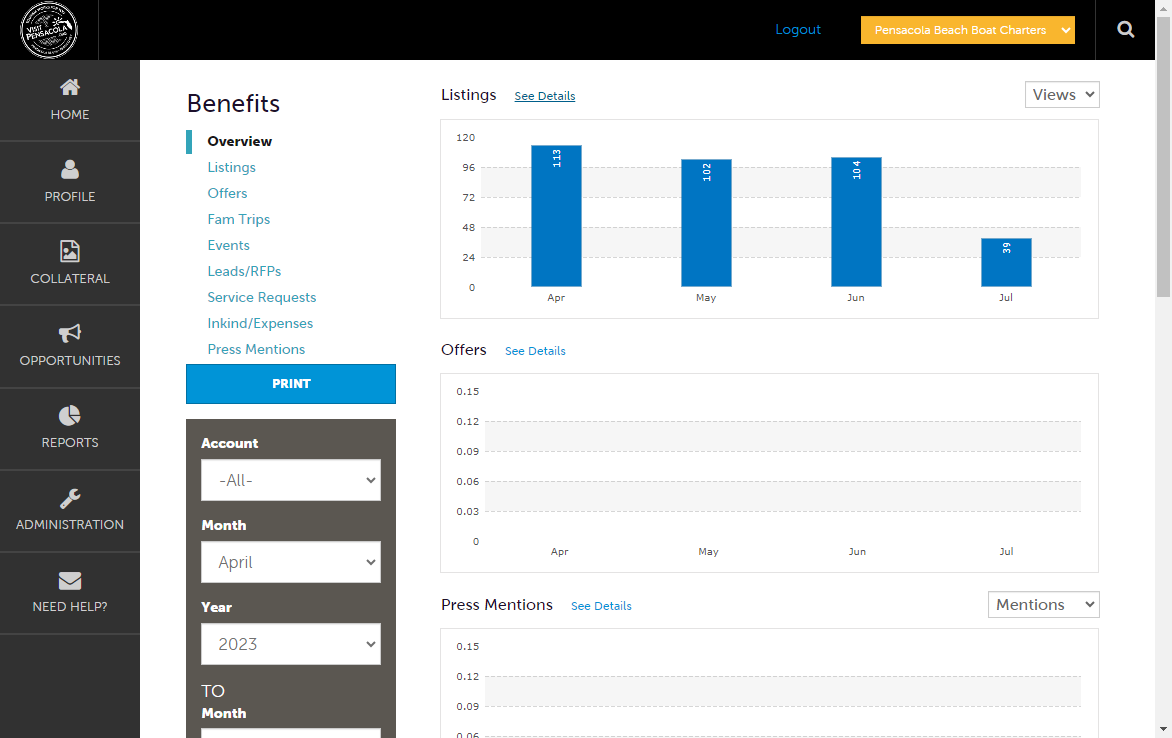This screenshot has width=1172, height=738.
Task: Expand the Pensacola Beach Boat Charters dropdown
Action: 967,30
